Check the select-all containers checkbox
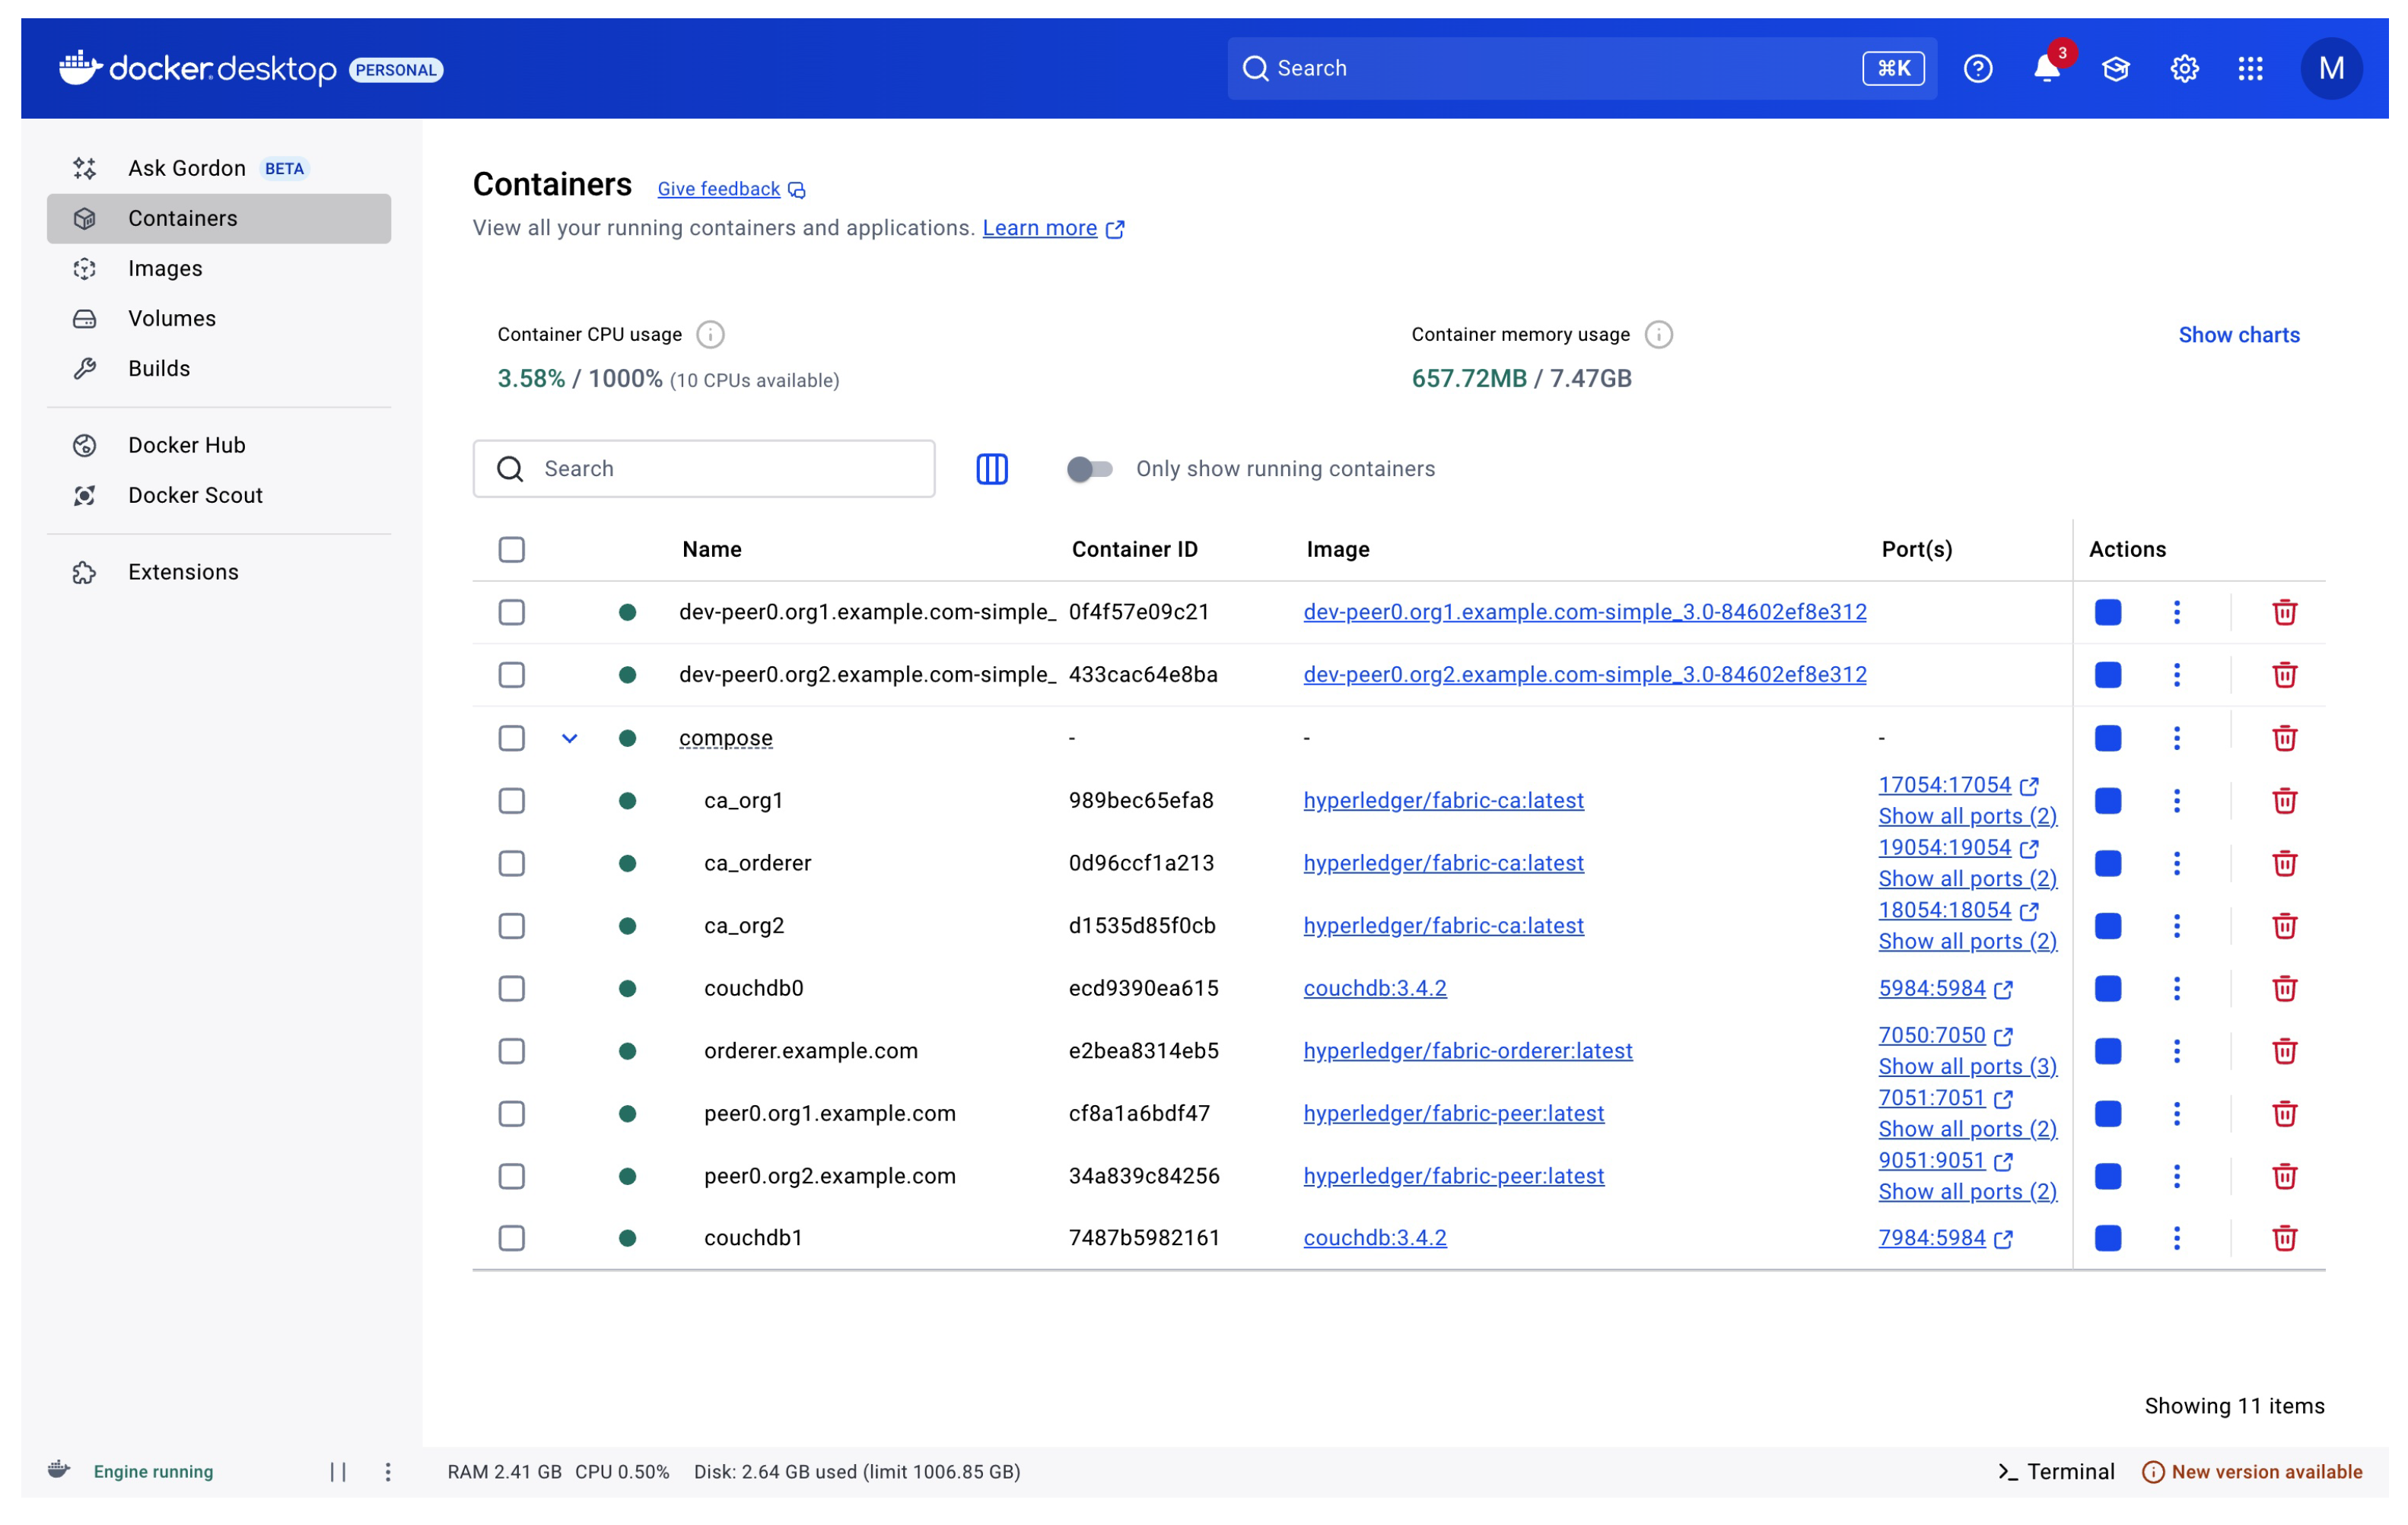The width and height of the screenshot is (2408, 1525). click(x=511, y=549)
